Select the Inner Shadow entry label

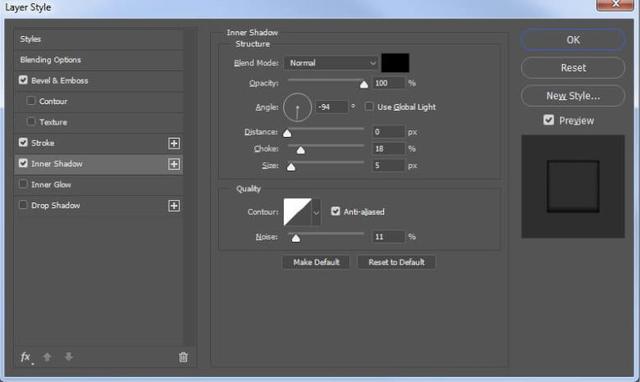coord(57,164)
